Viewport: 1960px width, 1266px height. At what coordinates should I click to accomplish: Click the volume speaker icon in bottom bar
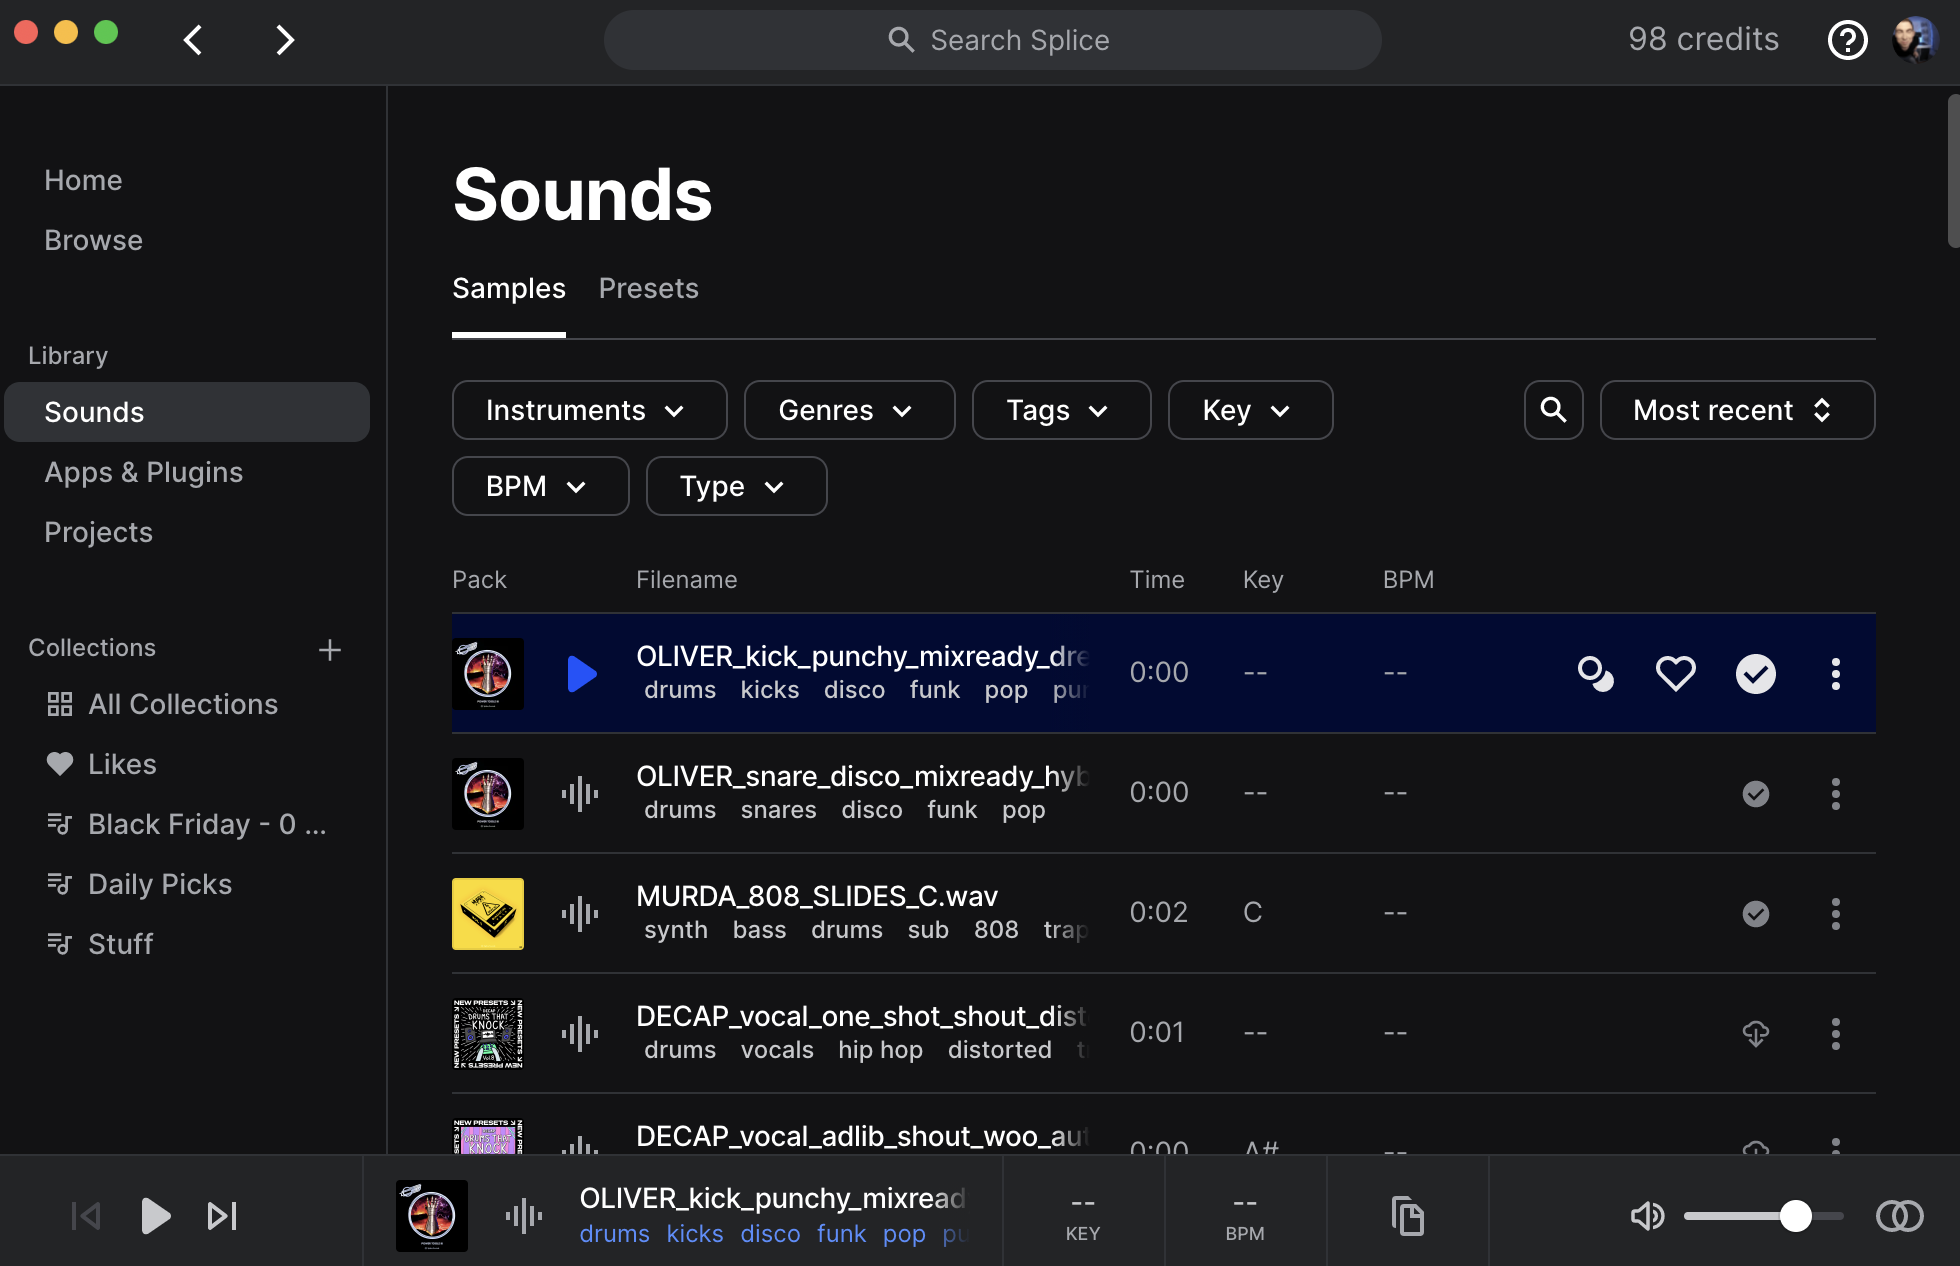(1647, 1217)
